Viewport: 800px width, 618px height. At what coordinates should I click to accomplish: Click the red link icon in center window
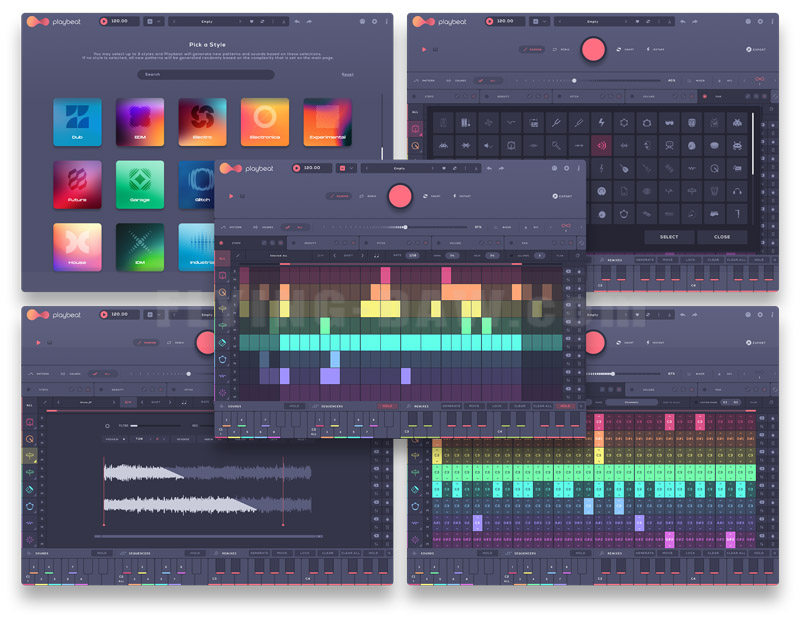(566, 227)
